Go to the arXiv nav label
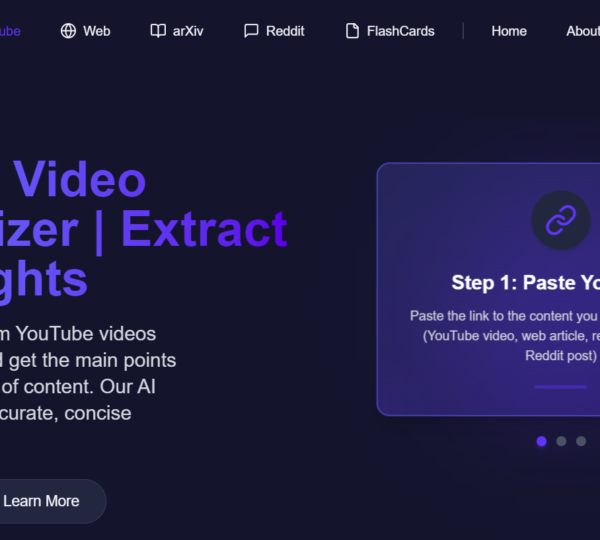 188,31
